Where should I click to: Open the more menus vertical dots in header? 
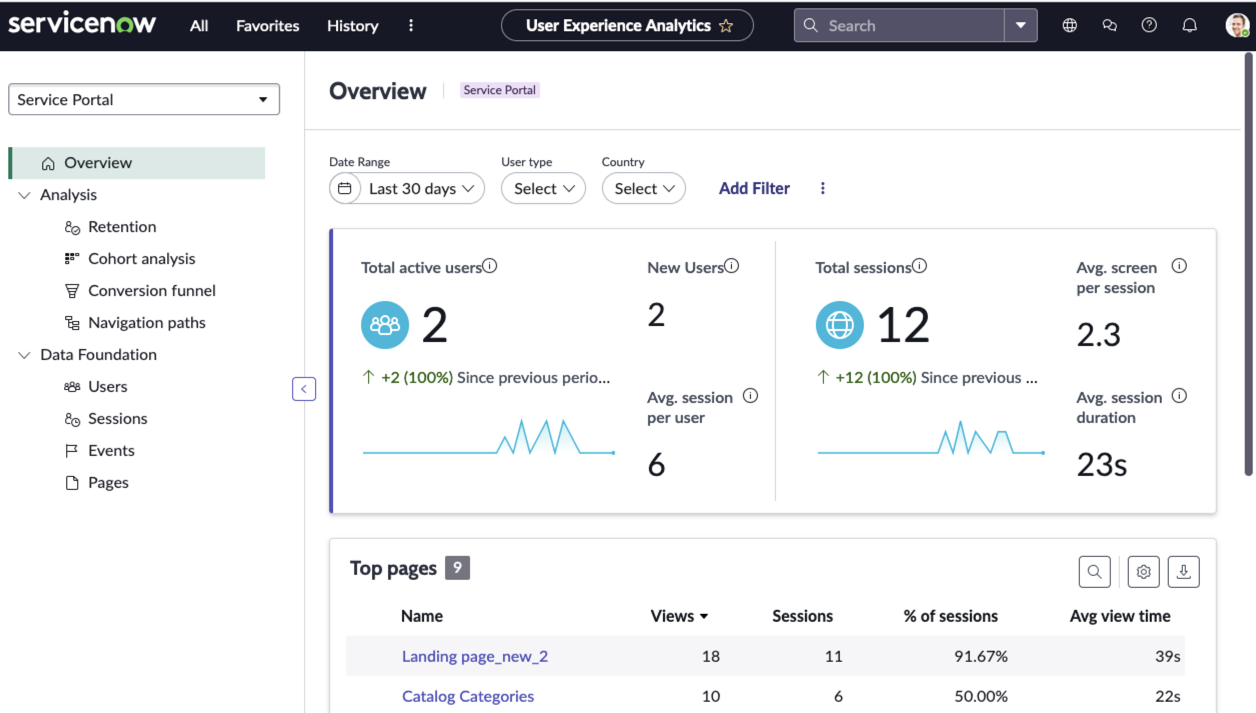point(411,26)
